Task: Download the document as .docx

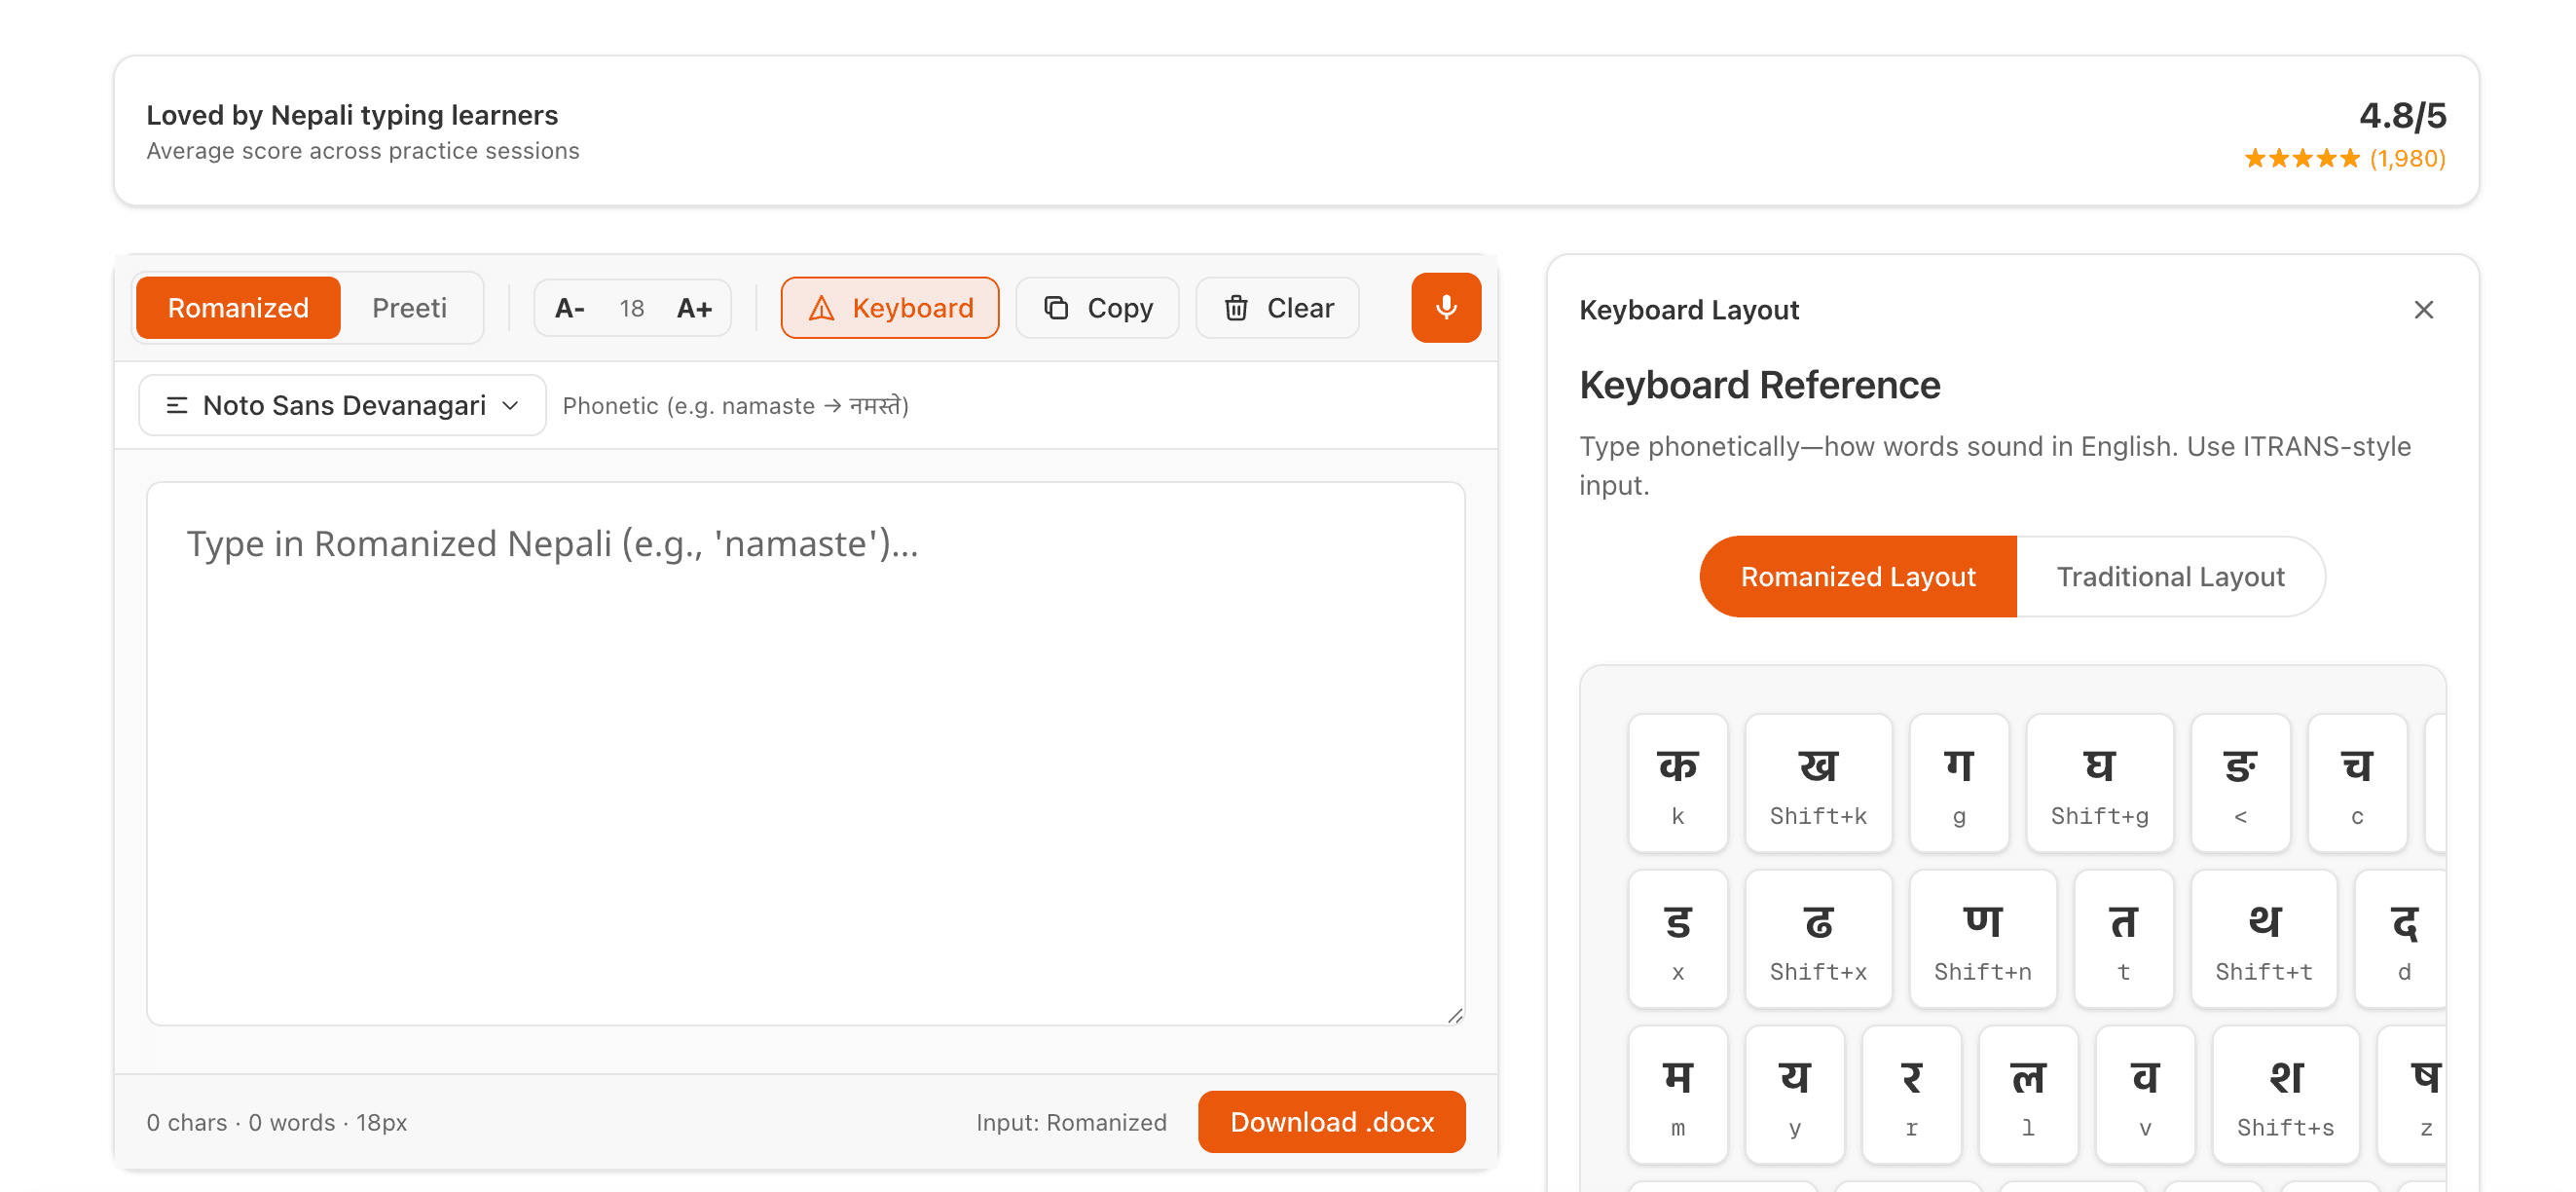Action: click(x=1331, y=1121)
